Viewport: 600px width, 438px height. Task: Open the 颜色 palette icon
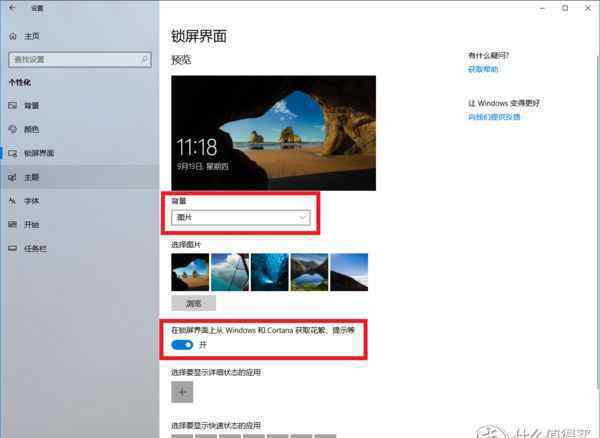[x=13, y=129]
